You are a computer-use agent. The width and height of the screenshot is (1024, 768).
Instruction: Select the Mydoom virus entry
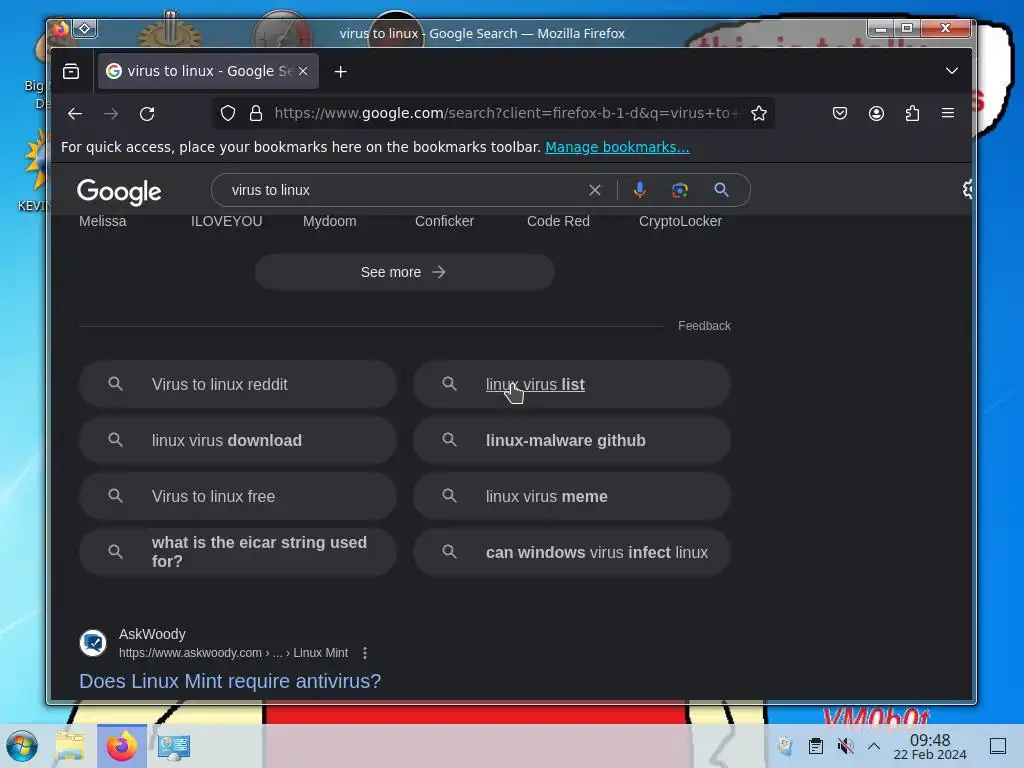pyautogui.click(x=330, y=221)
